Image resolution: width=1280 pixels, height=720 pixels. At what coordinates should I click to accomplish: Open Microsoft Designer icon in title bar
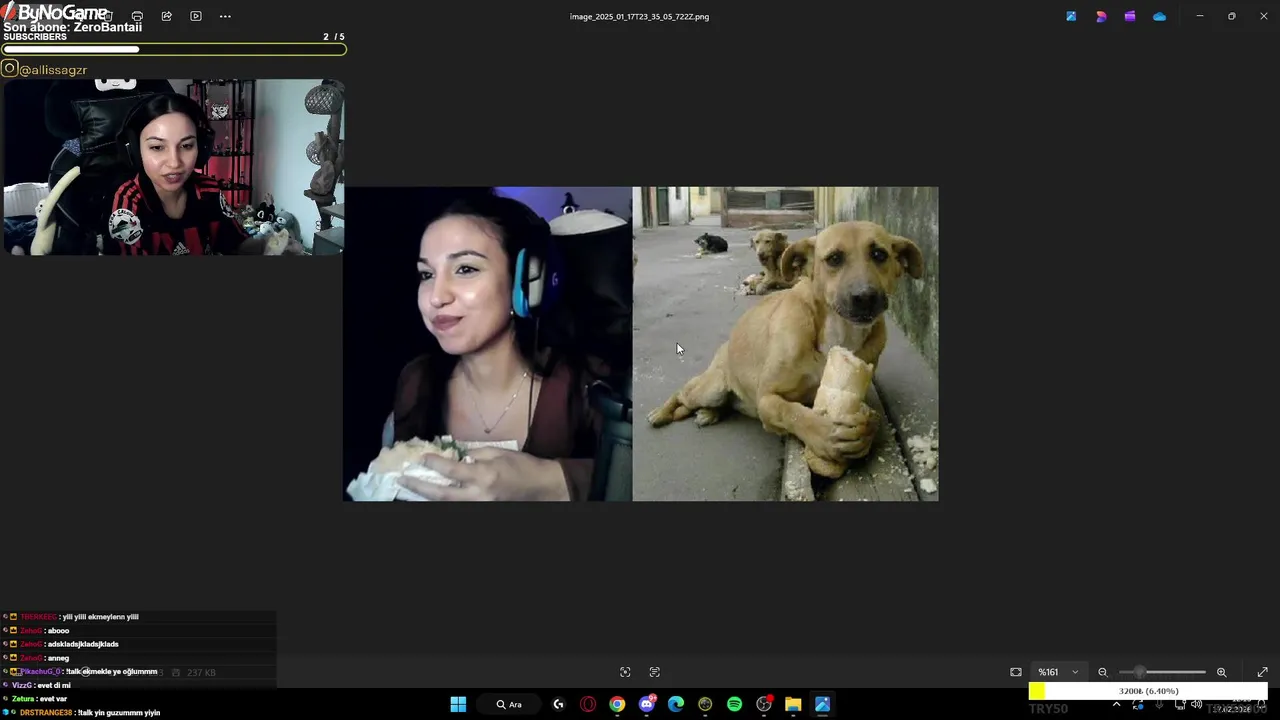click(1101, 16)
